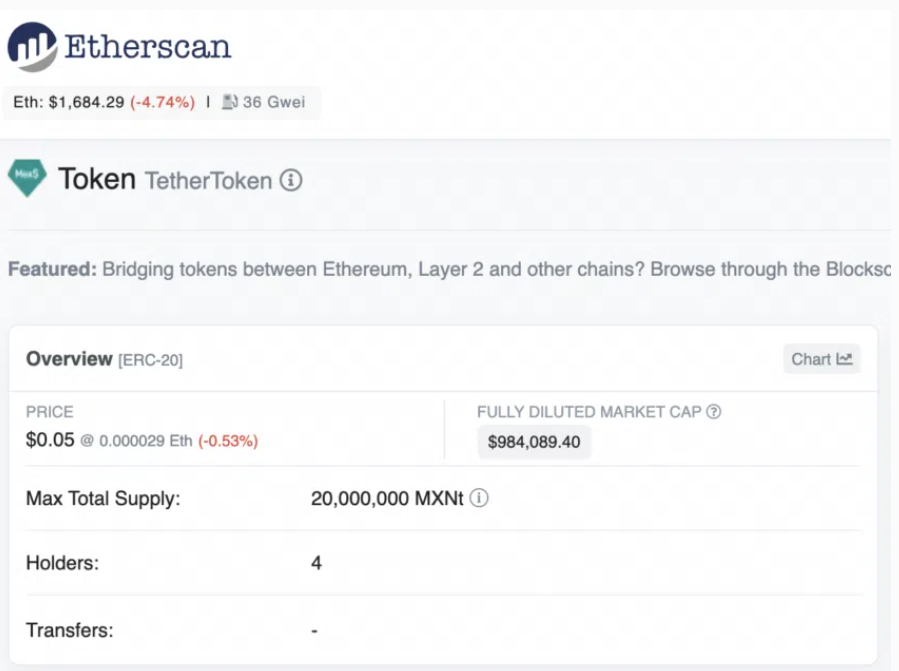This screenshot has height=671, width=899.
Task: Click the MXNt token diamond icon
Action: tap(27, 176)
